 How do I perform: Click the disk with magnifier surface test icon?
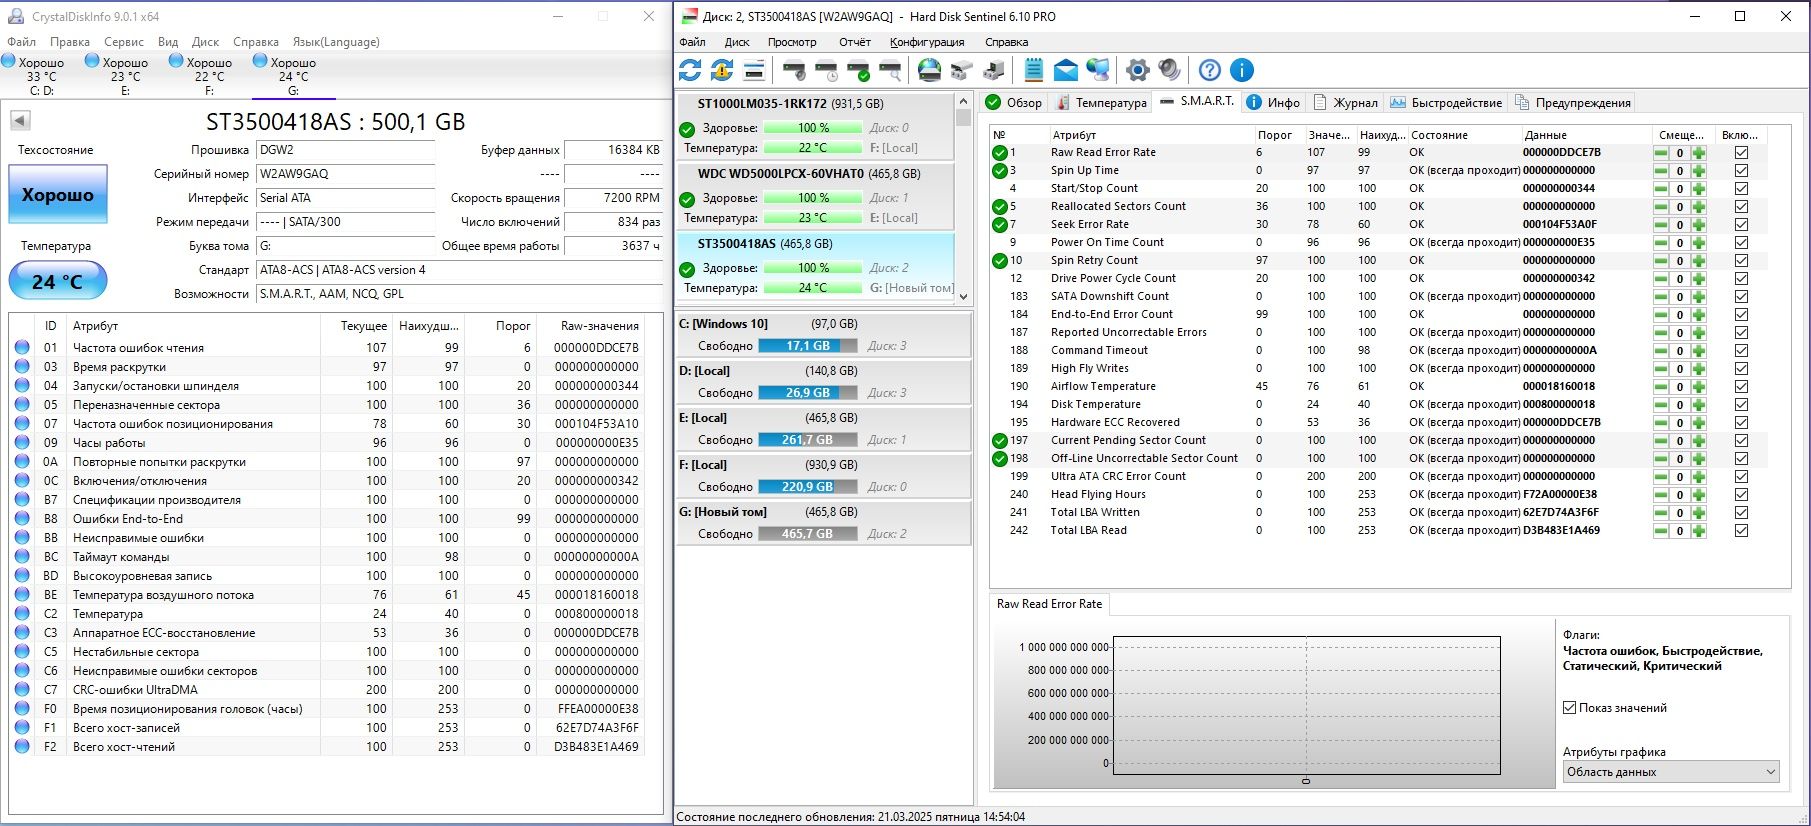tap(890, 70)
